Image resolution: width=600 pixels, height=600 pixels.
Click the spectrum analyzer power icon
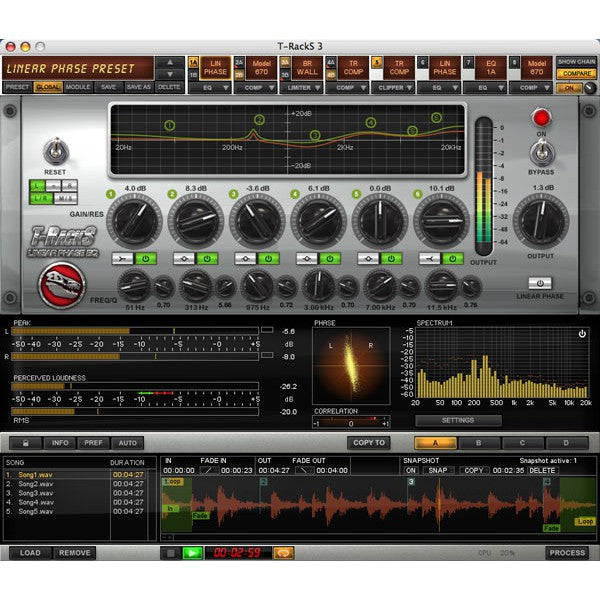[x=582, y=334]
